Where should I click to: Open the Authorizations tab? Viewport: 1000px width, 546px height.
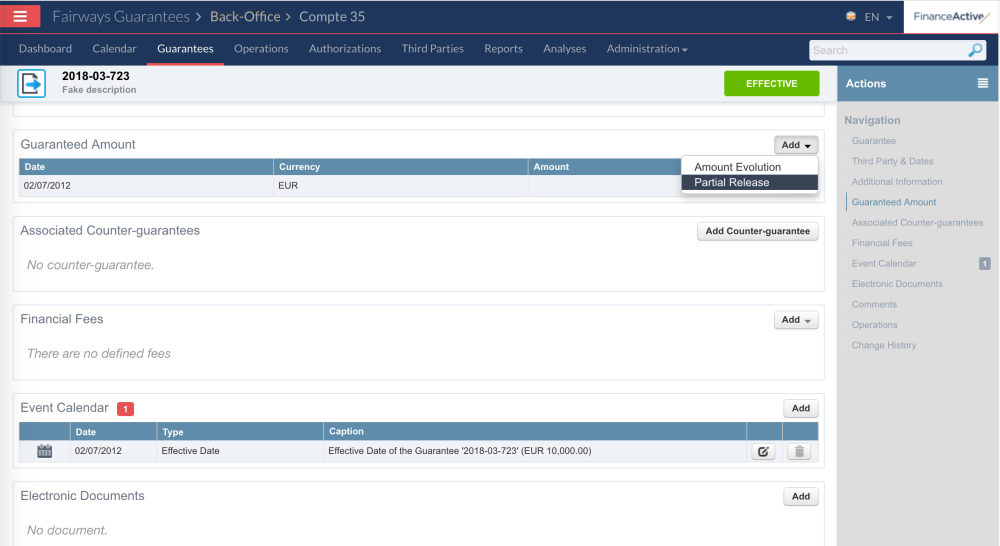point(345,49)
